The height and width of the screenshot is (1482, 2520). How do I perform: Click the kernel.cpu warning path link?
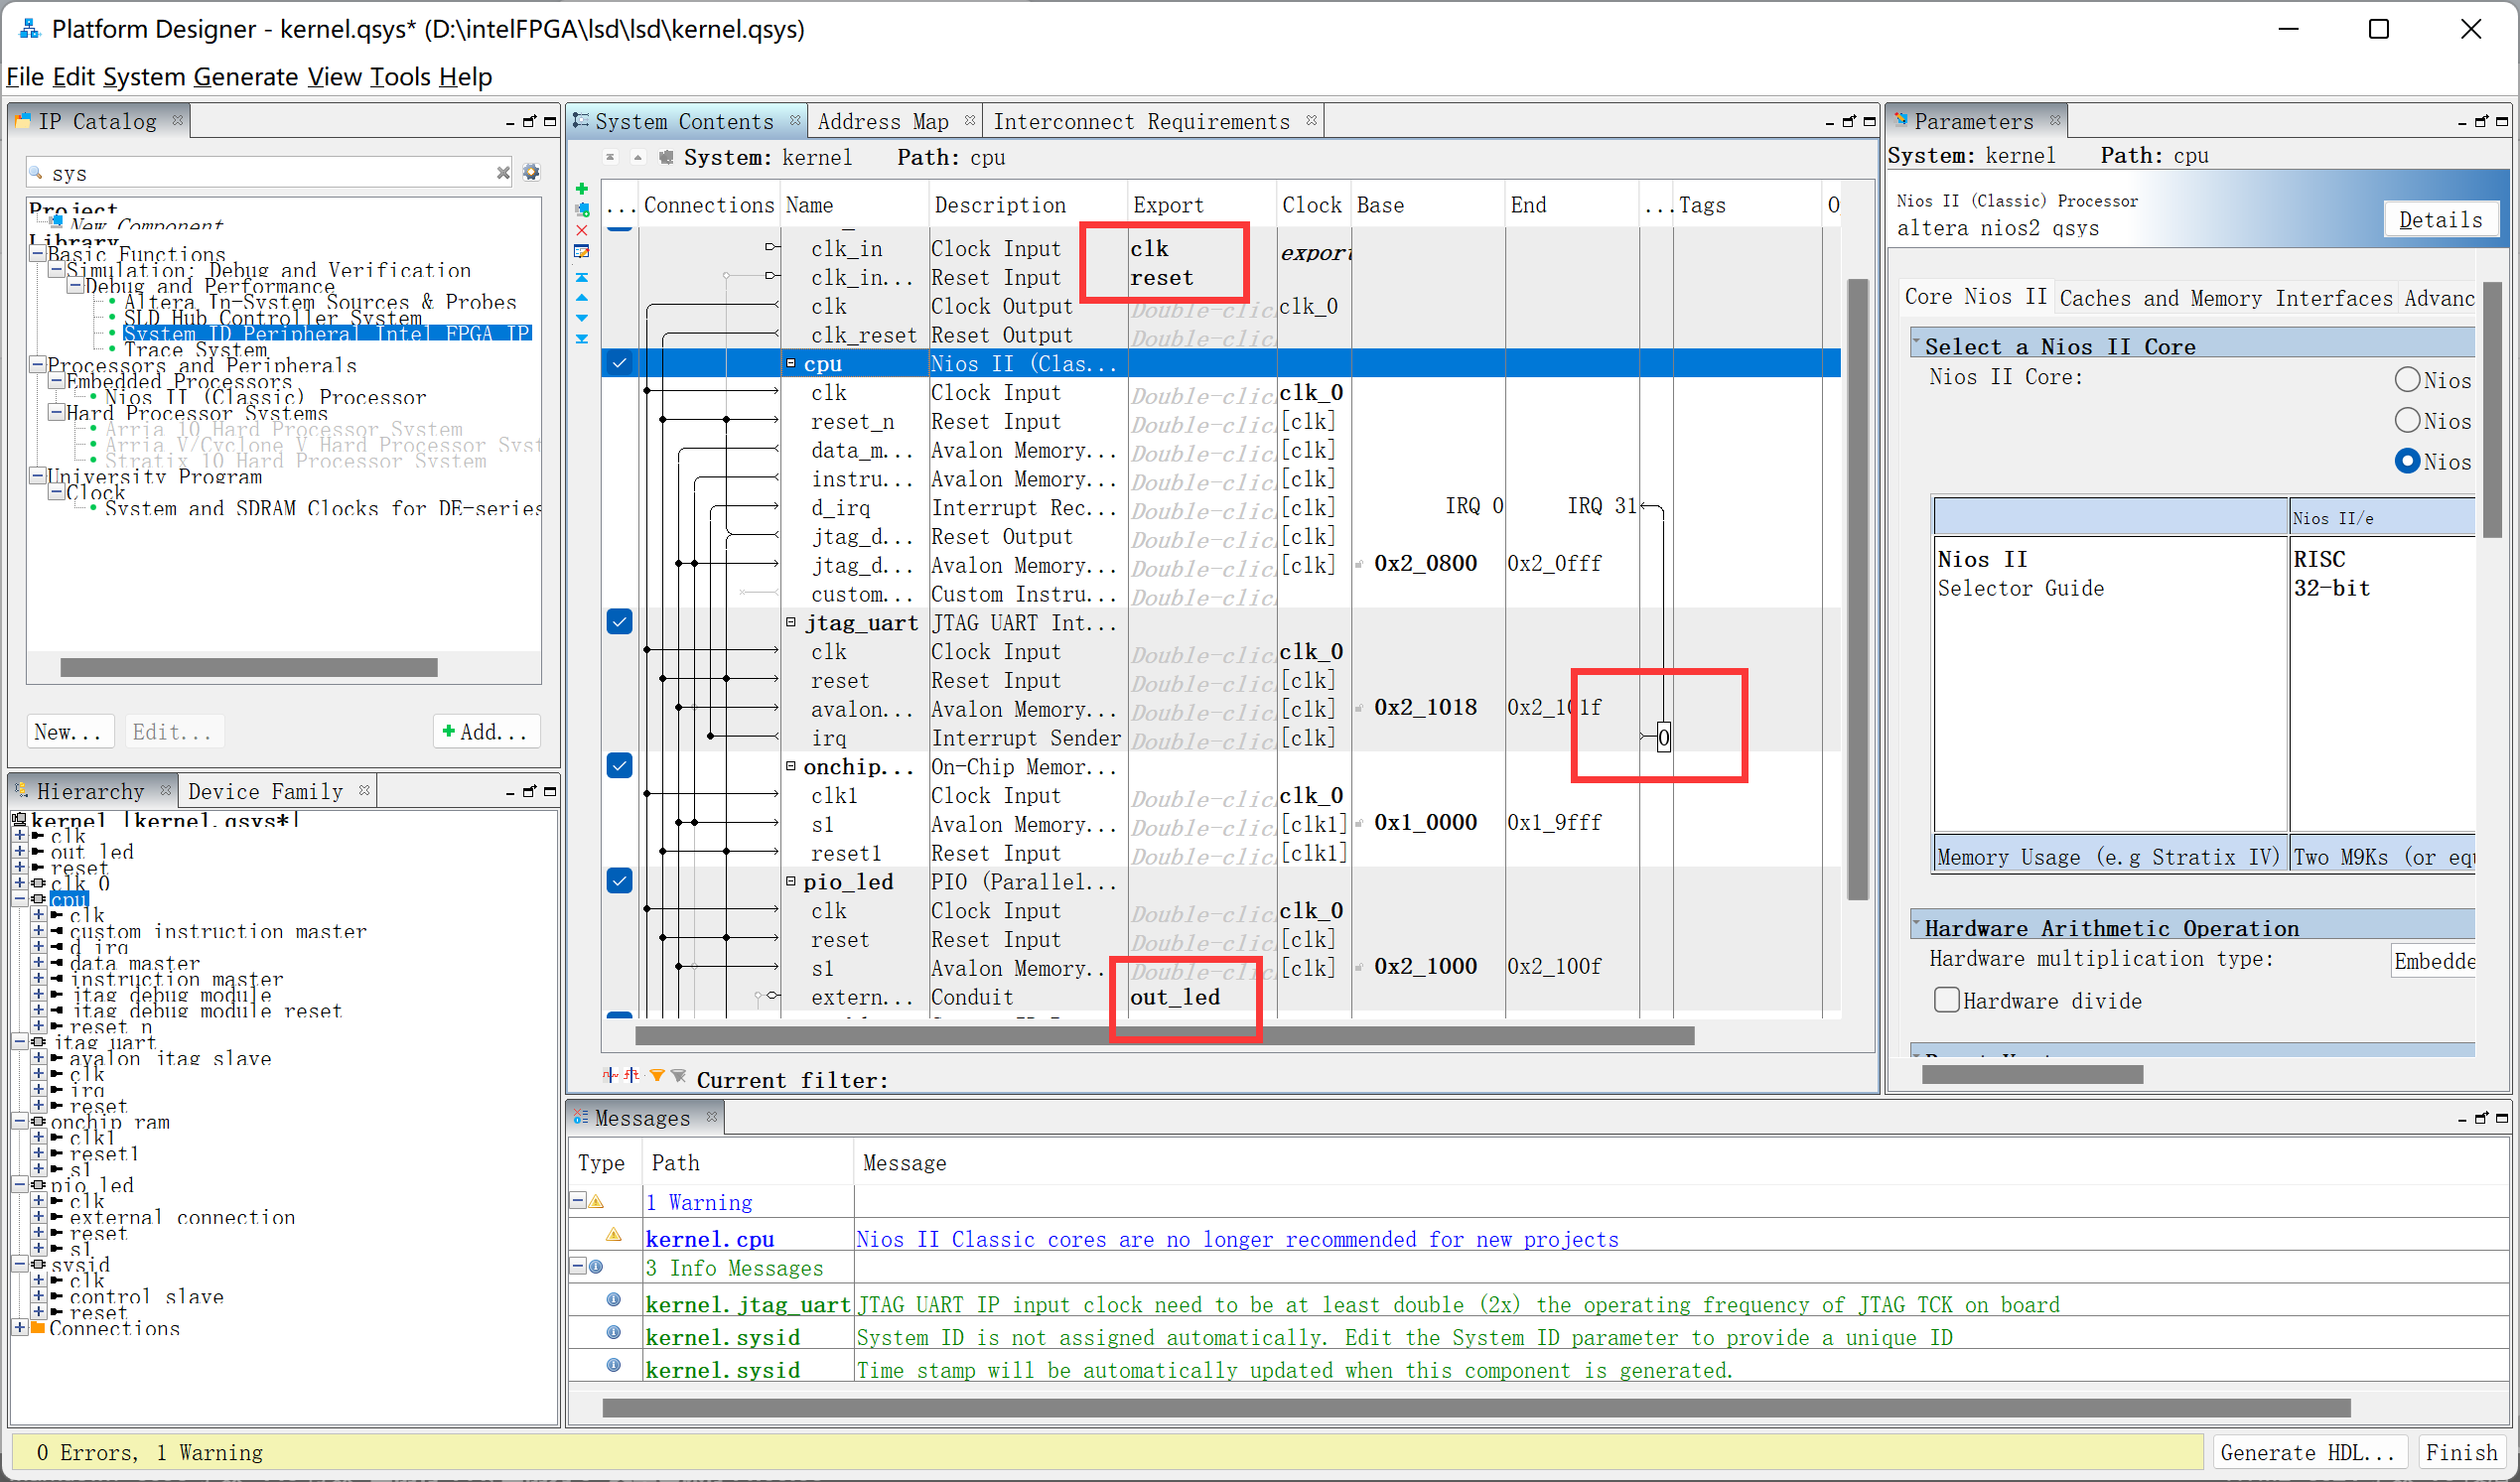tap(709, 1239)
